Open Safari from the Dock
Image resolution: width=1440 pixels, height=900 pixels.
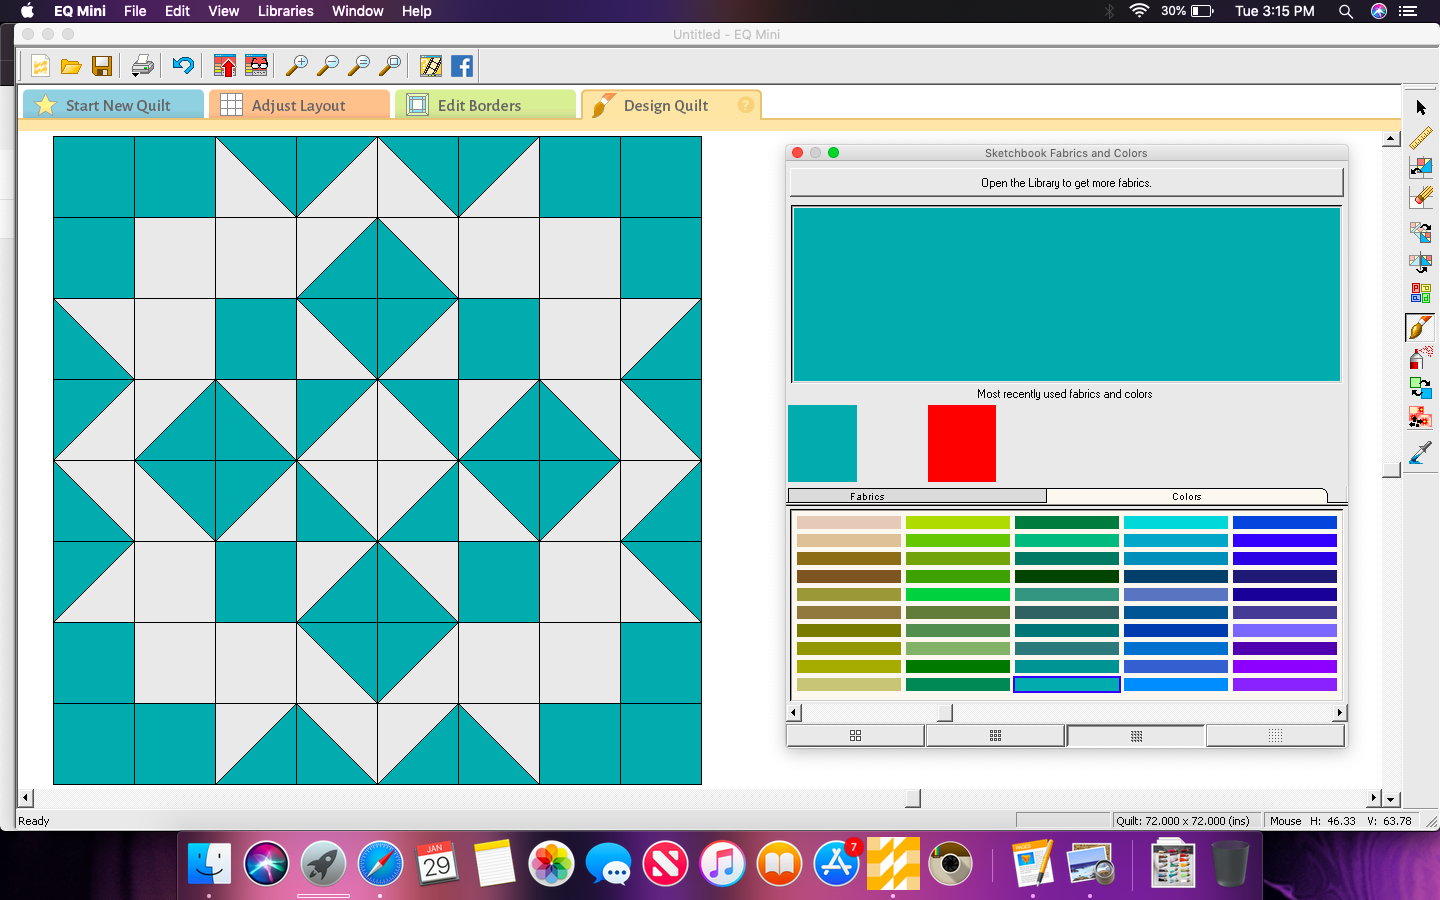tap(380, 863)
